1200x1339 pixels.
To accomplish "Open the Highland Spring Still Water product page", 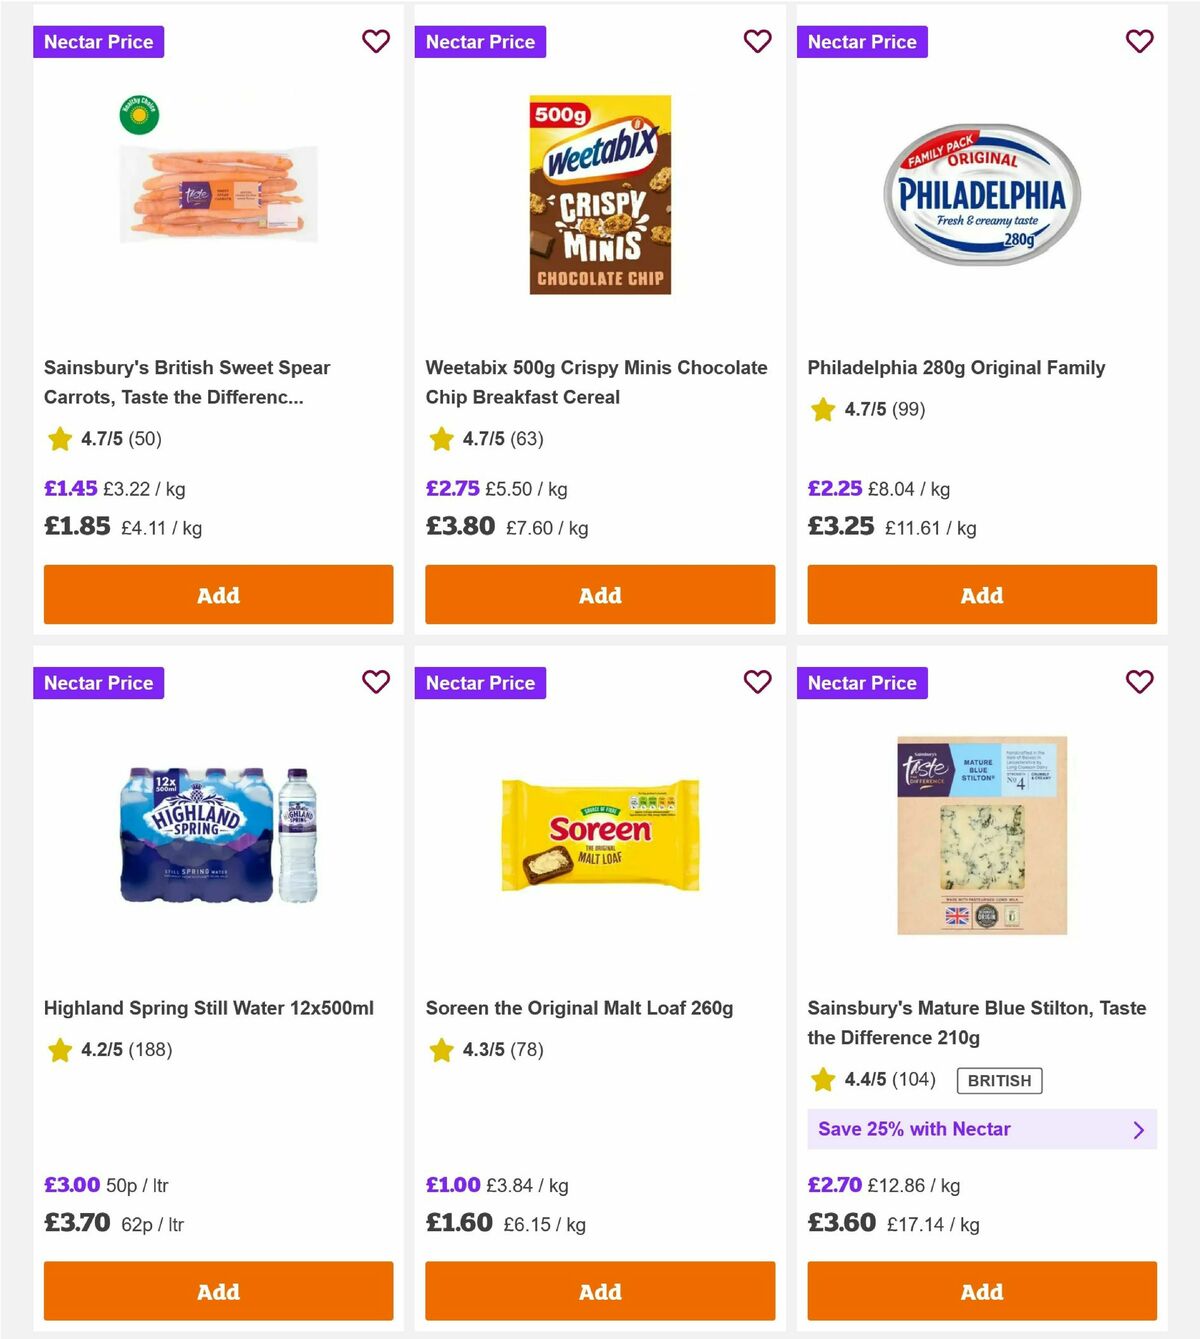I will coord(211,1008).
